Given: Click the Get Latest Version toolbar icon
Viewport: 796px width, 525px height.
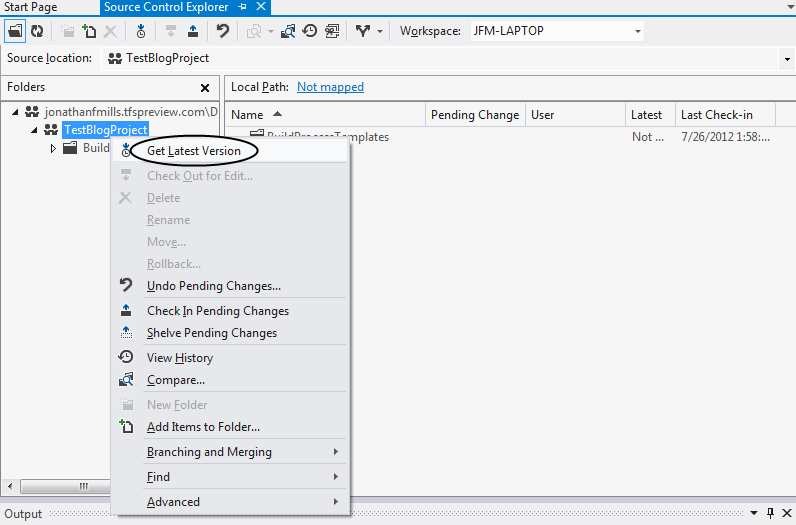Looking at the screenshot, I should click(x=141, y=31).
